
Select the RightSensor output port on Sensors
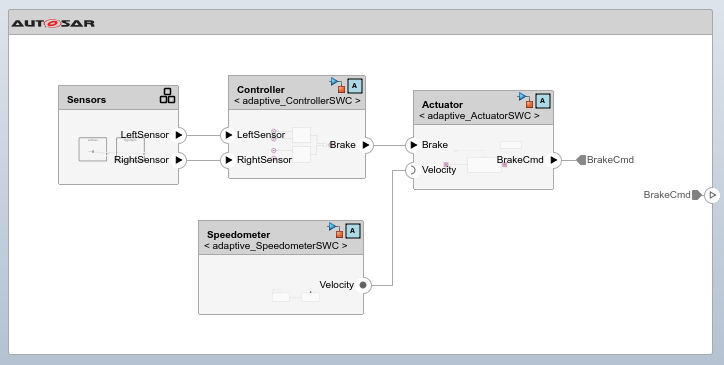(x=179, y=160)
